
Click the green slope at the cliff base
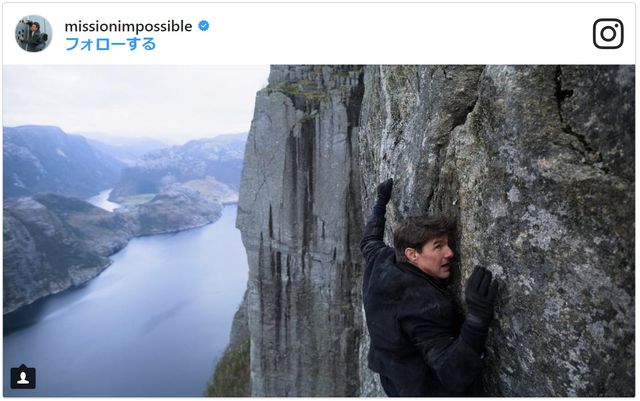(229, 368)
